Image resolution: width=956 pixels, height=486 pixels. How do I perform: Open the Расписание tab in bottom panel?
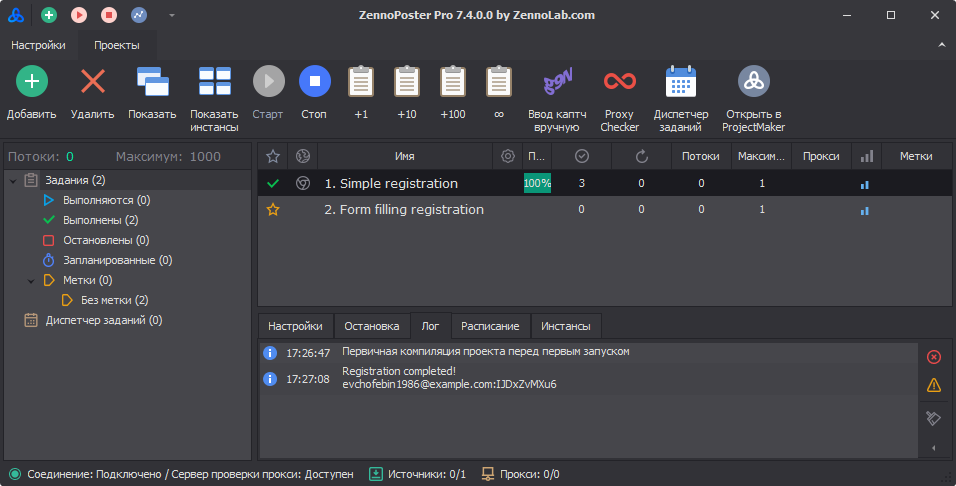click(x=489, y=326)
